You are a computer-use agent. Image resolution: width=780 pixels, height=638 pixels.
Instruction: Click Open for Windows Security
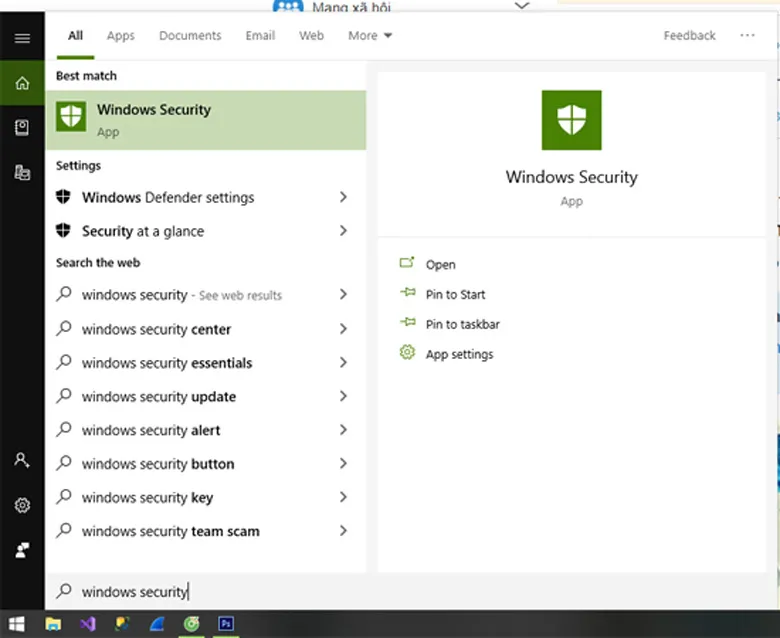(440, 265)
